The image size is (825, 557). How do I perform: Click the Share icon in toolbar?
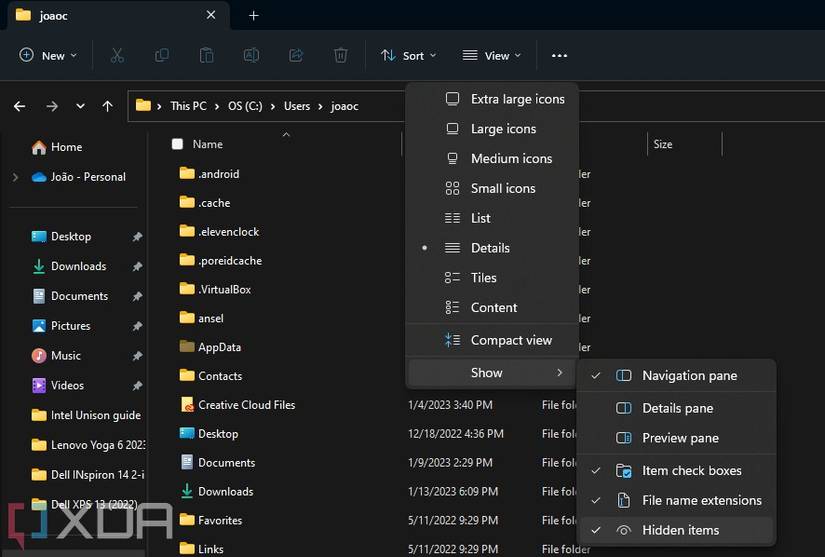(296, 56)
